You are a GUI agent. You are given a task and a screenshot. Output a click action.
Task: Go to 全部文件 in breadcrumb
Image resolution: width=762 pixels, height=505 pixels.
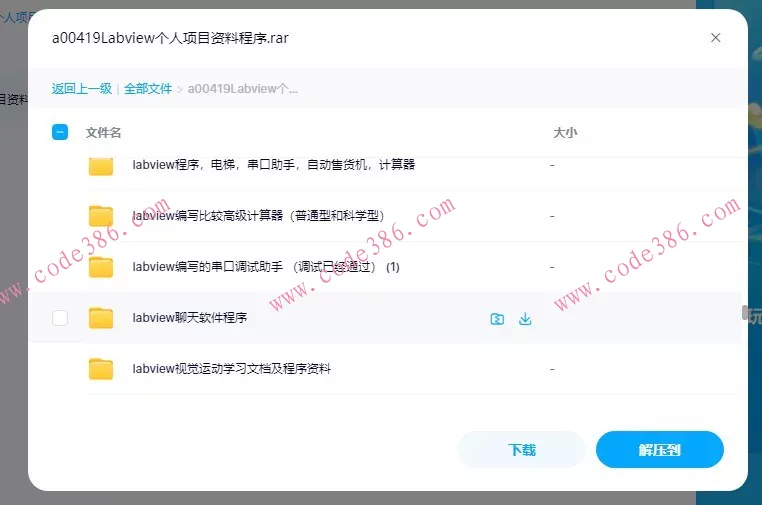tap(148, 88)
